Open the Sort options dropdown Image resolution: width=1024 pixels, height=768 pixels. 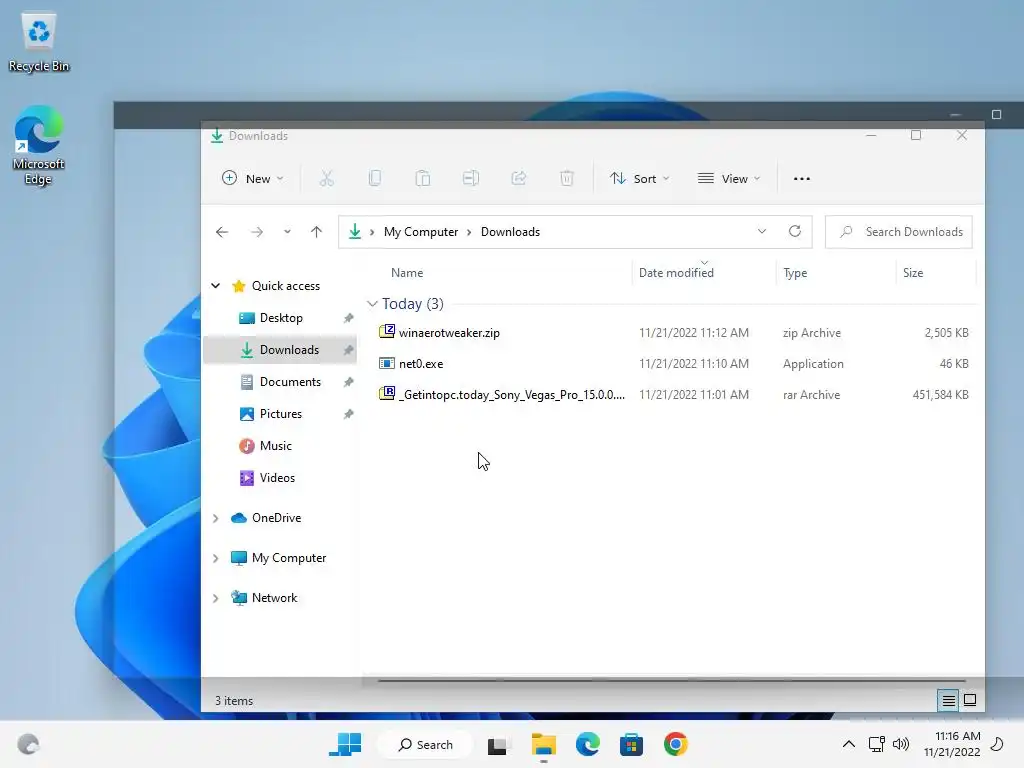pyautogui.click(x=640, y=178)
